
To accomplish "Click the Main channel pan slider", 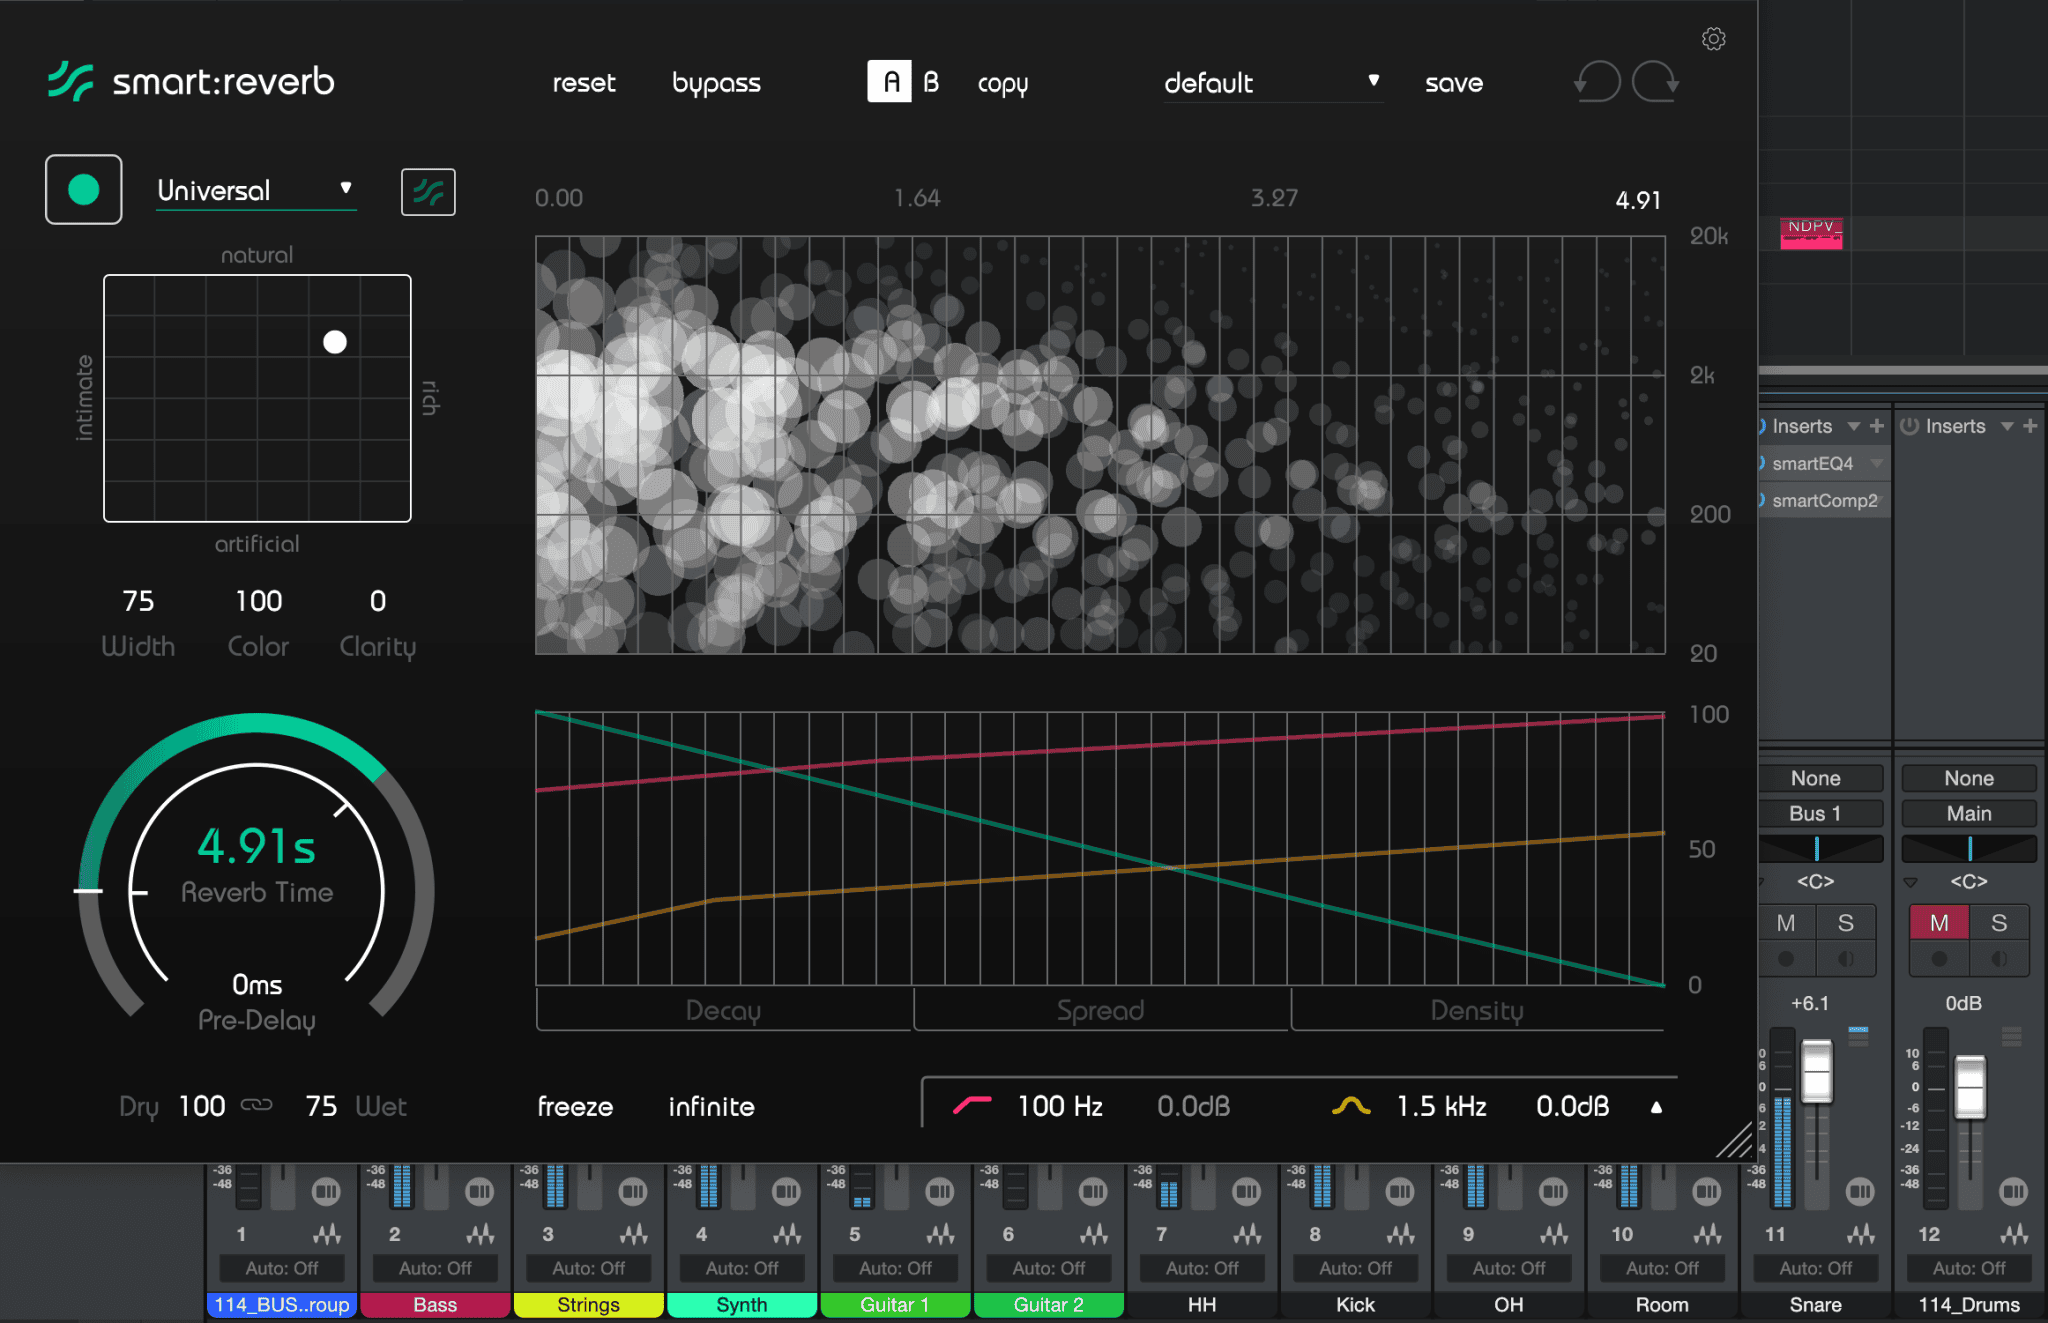I will 1968,848.
